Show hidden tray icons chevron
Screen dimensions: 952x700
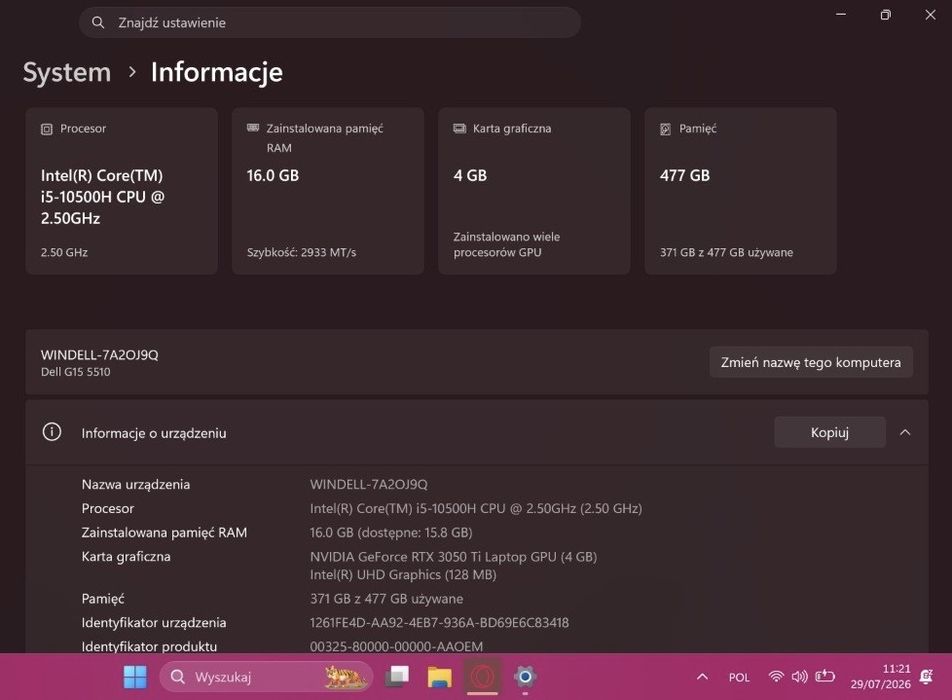tap(702, 676)
